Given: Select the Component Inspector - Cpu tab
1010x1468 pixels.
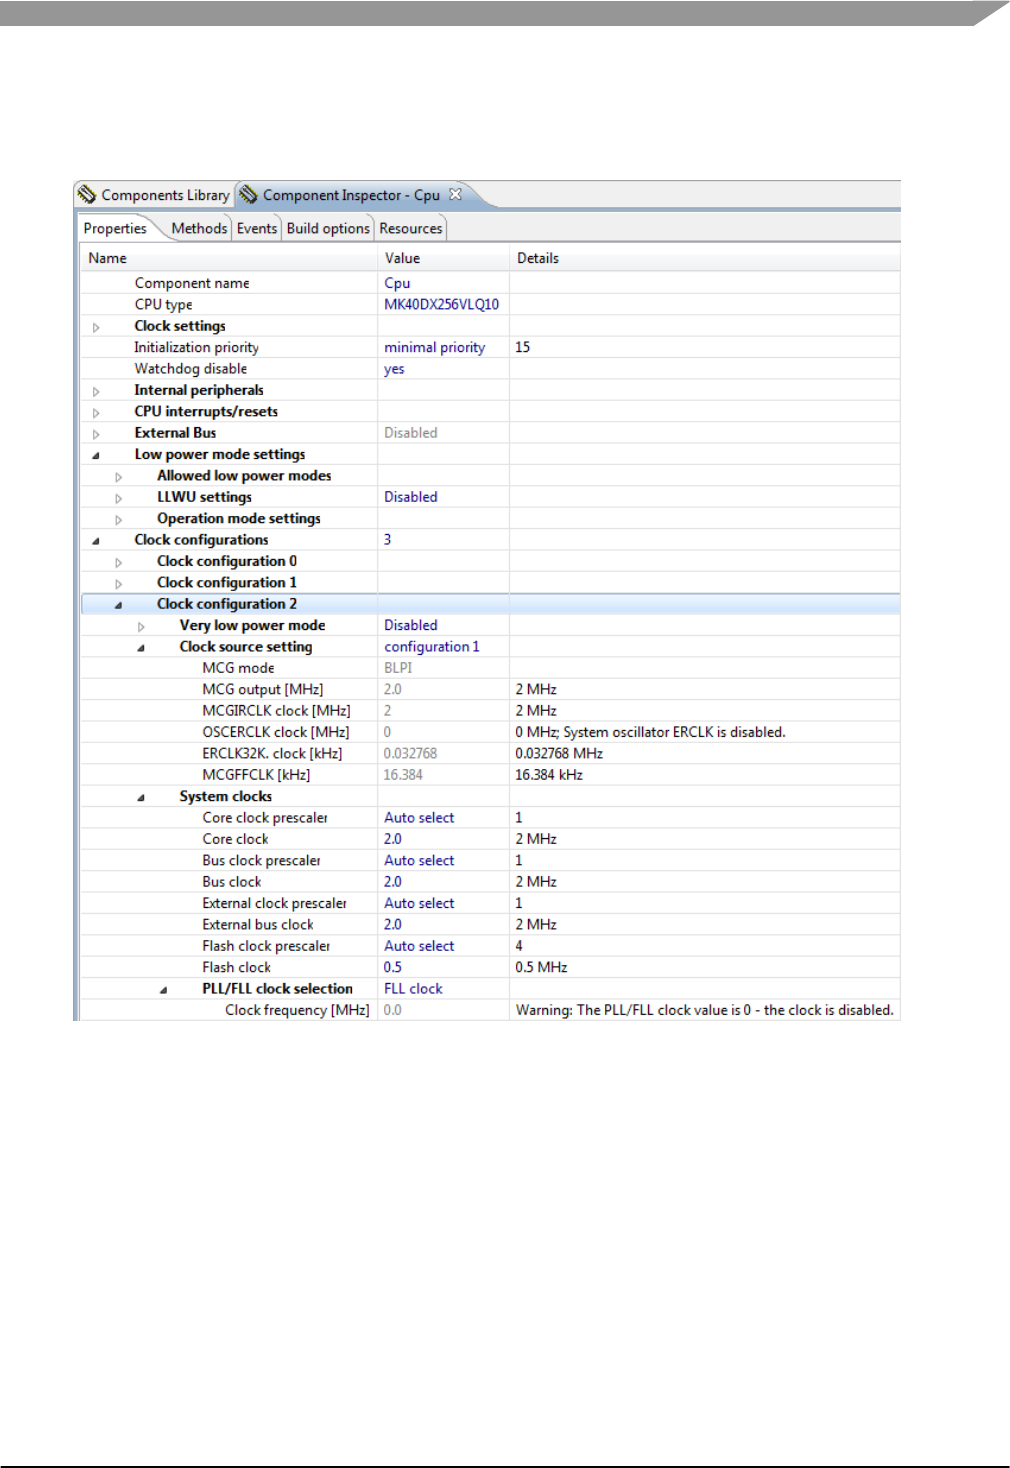Looking at the screenshot, I should click(350, 195).
